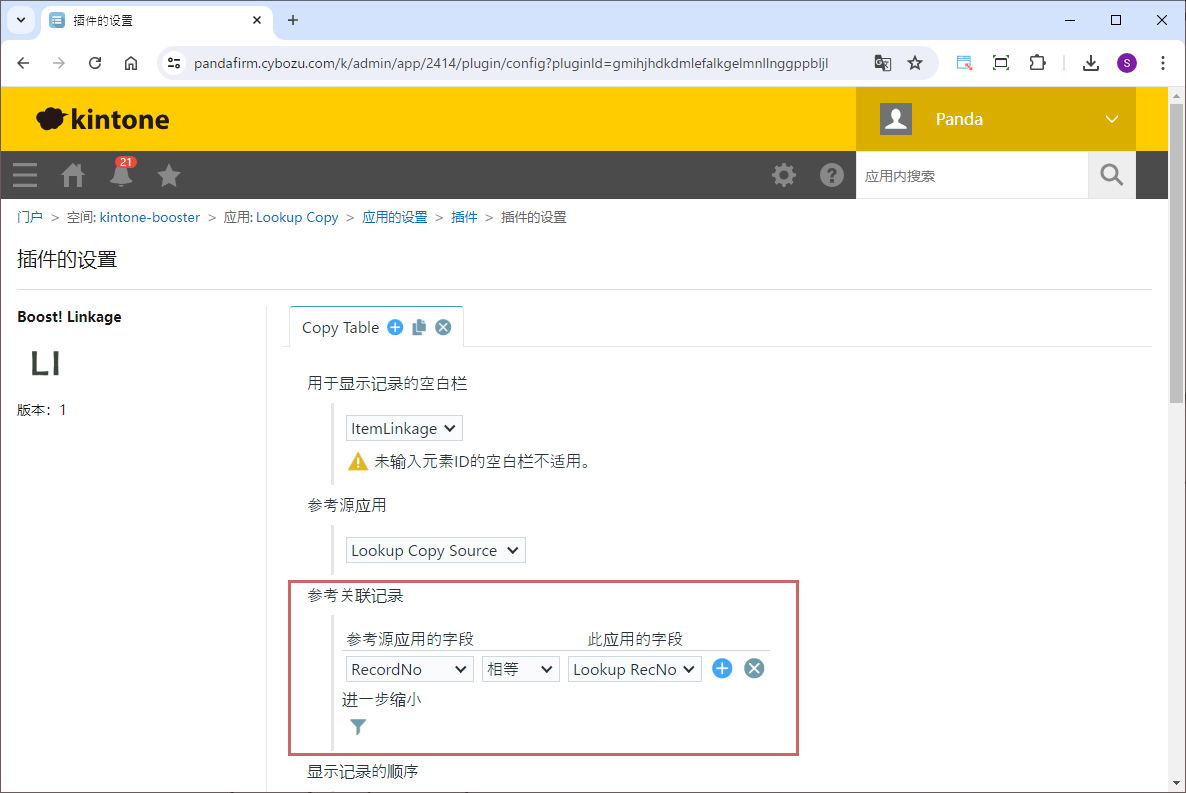Click the add tab plus icon beside Copy Table

click(395, 327)
